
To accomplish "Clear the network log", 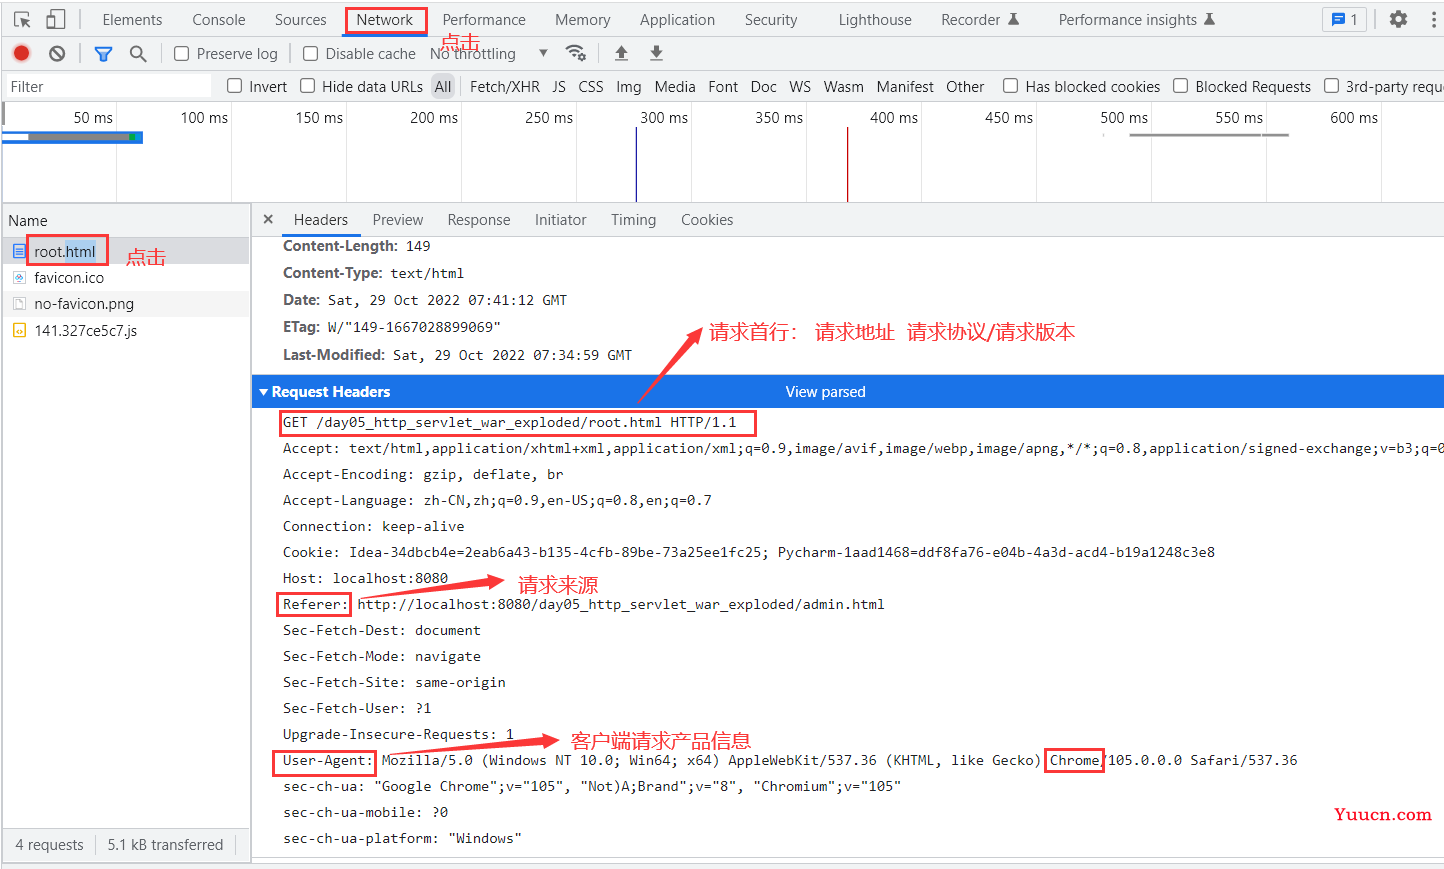I will click(57, 53).
